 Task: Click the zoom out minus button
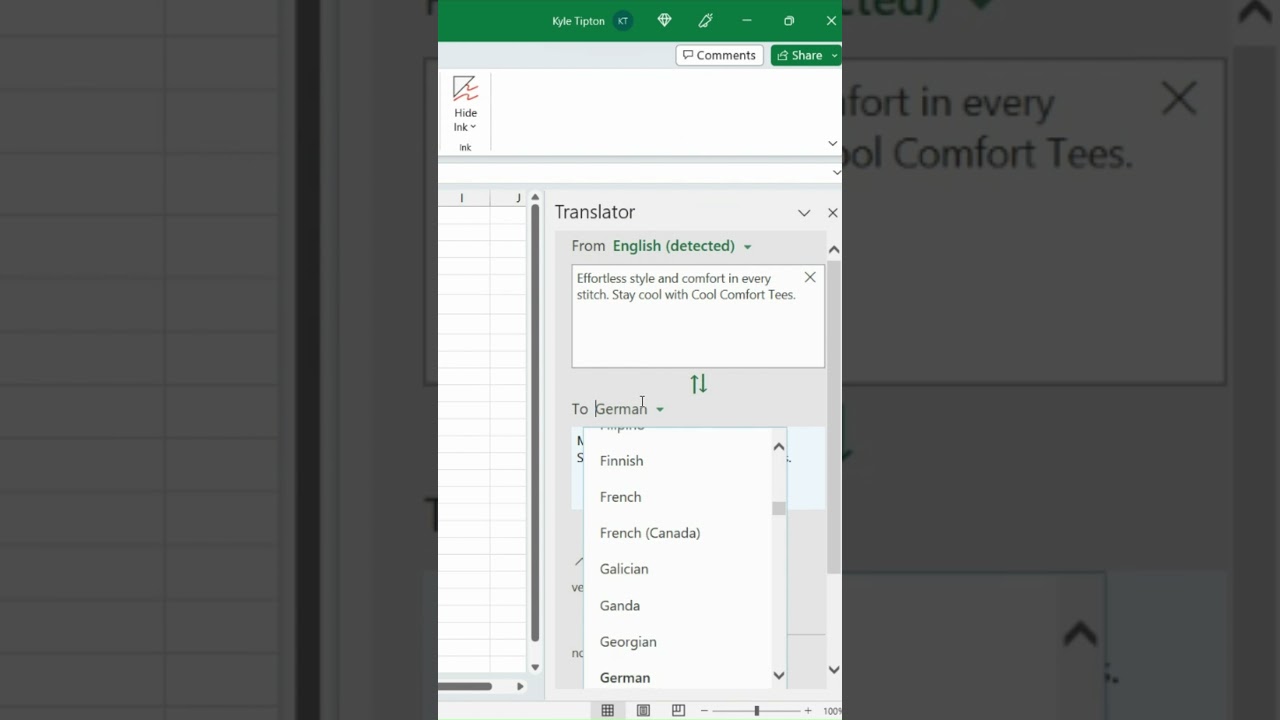tap(704, 710)
